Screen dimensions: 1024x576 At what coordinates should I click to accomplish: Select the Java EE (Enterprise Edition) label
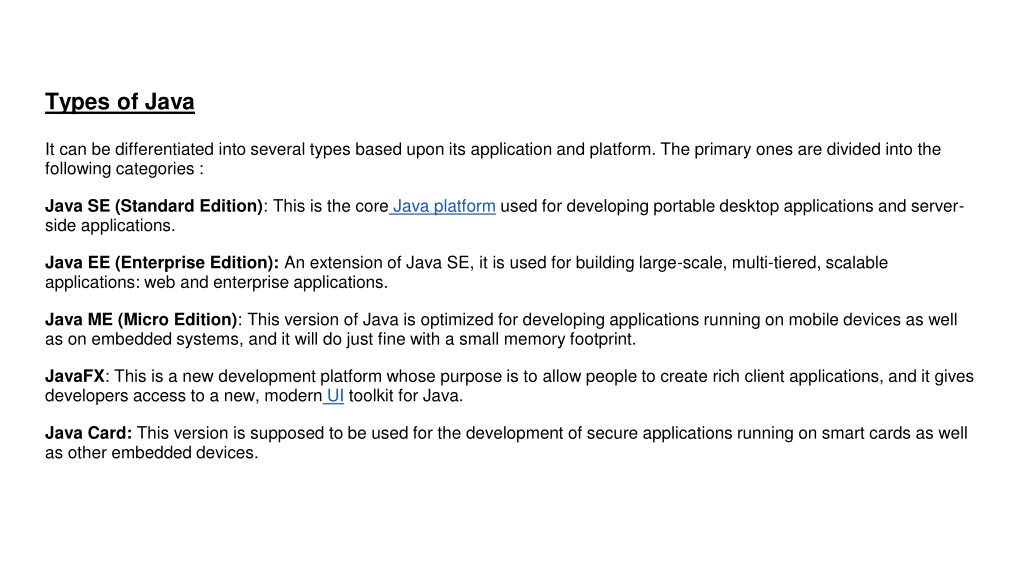tap(162, 263)
